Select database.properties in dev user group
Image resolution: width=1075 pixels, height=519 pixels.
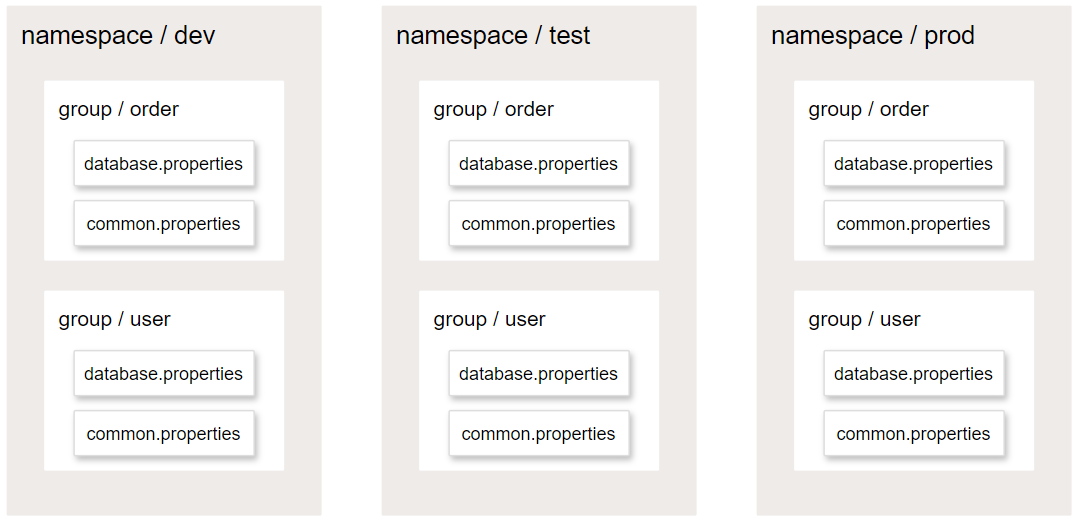(164, 374)
